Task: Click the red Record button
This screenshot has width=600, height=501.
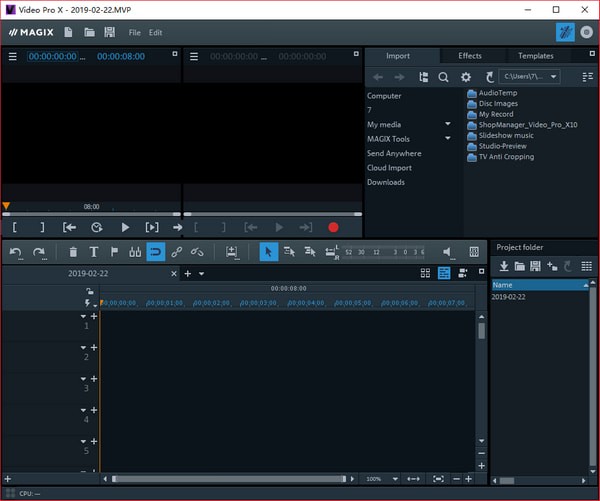Action: click(333, 227)
